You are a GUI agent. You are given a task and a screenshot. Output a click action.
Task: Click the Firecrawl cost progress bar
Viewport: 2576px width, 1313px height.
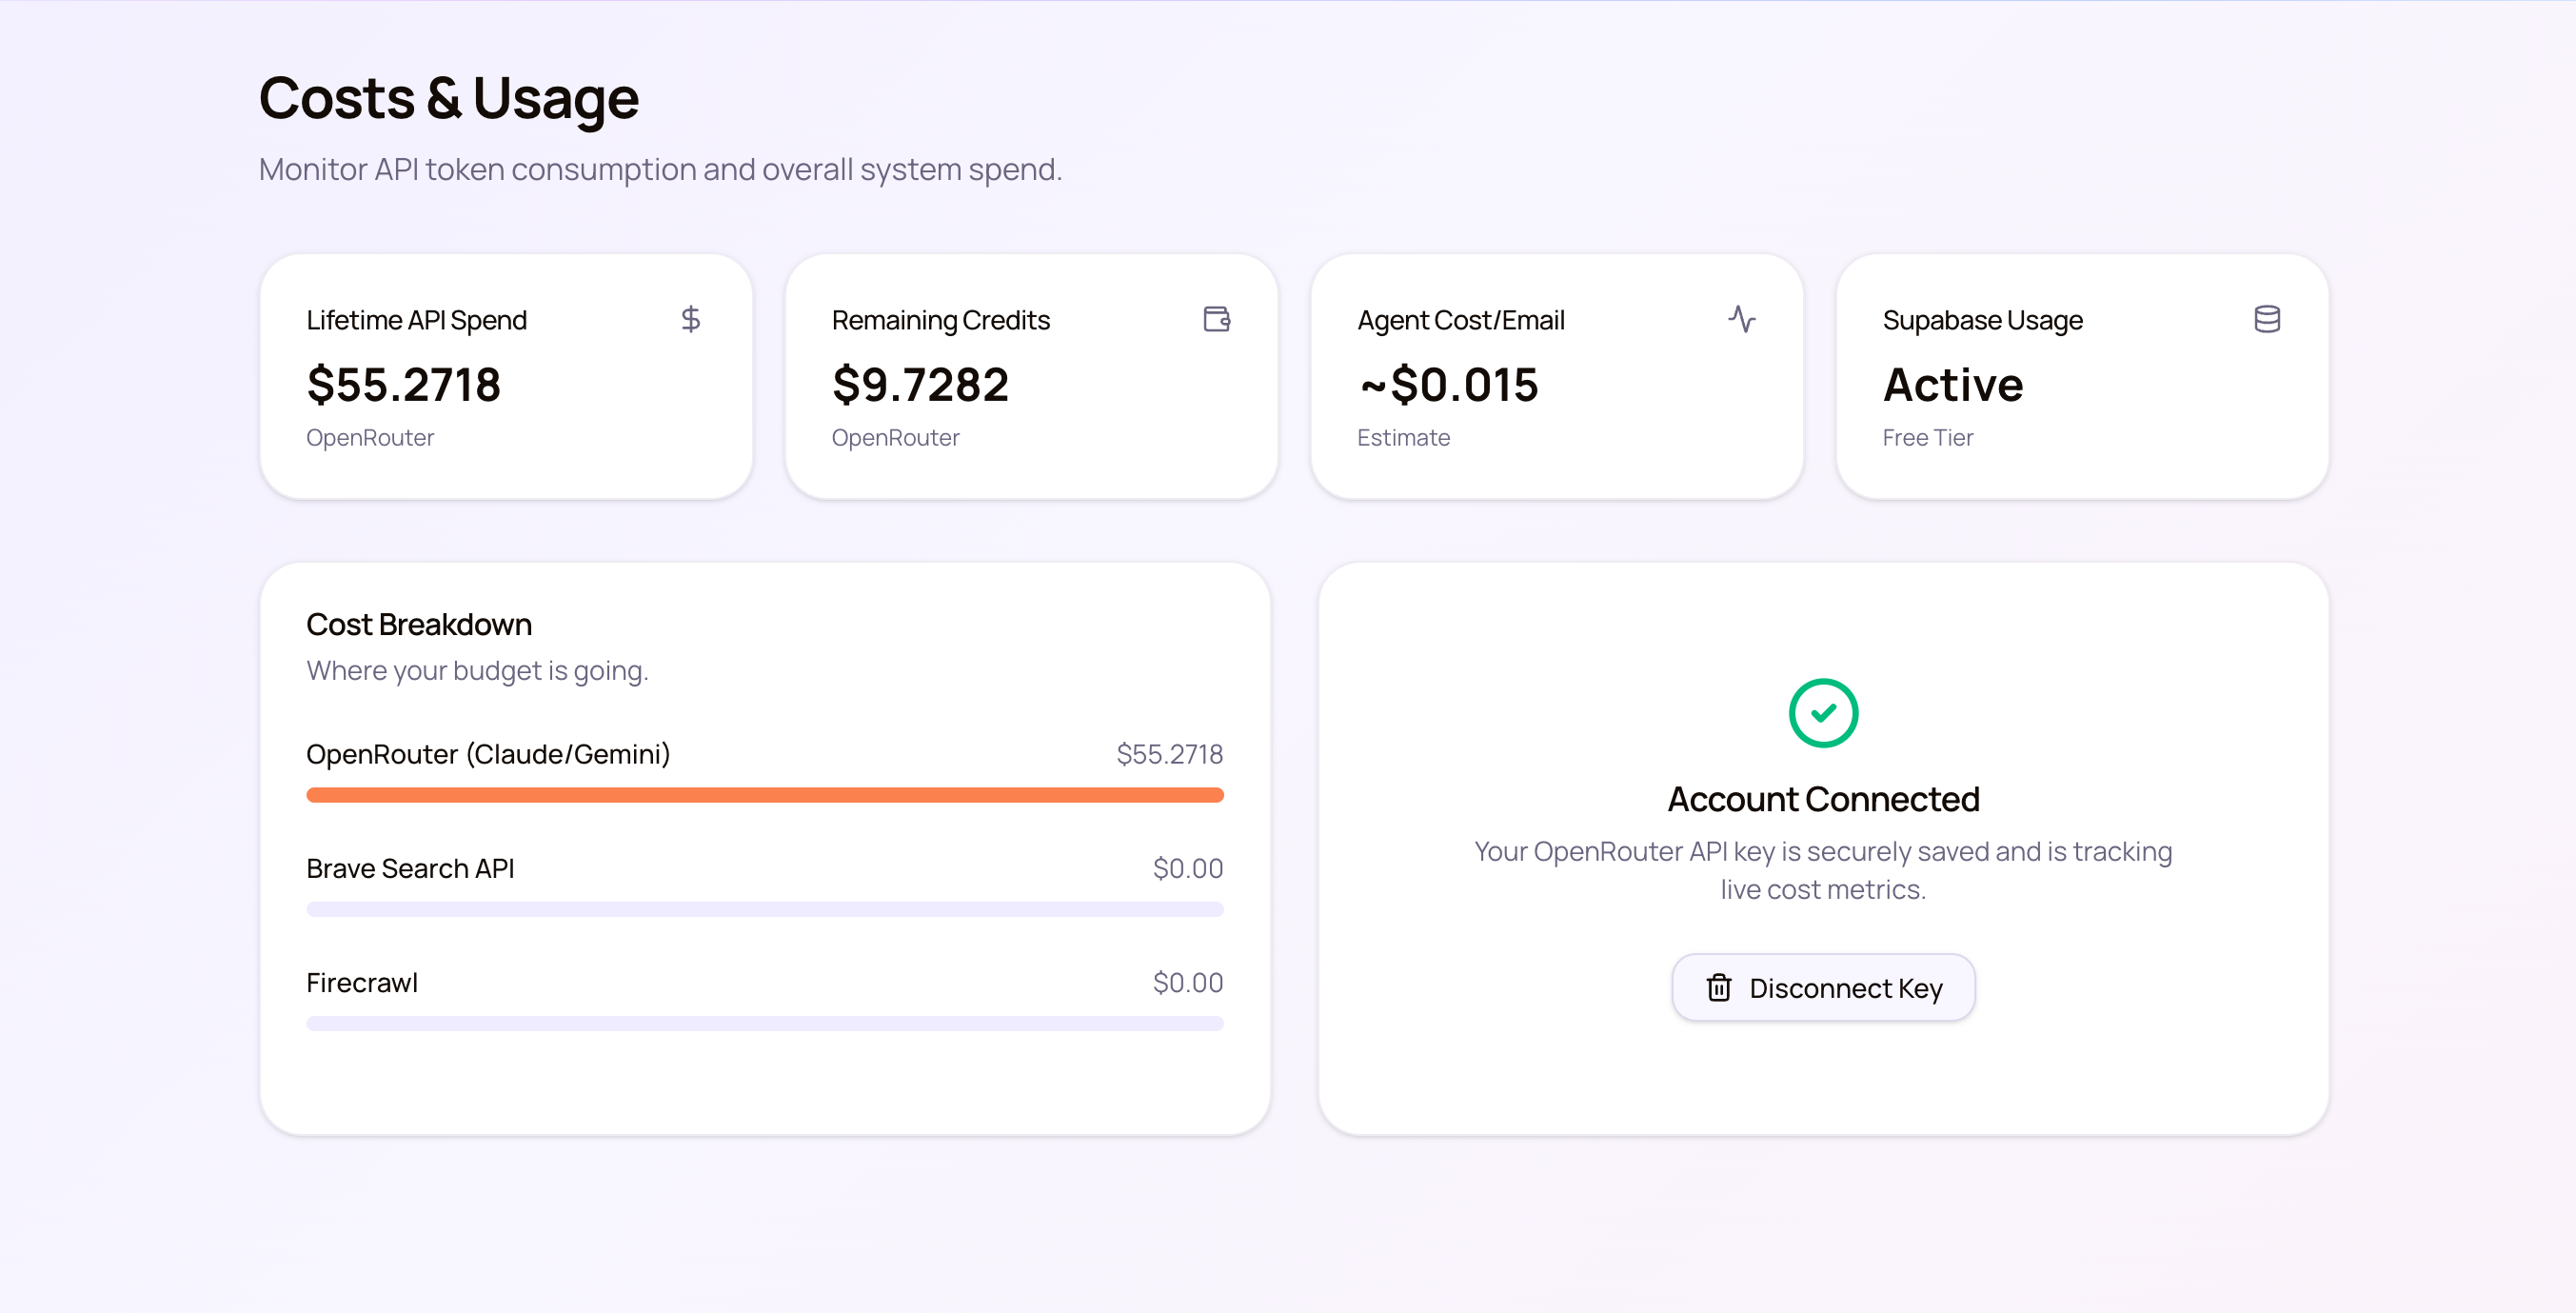tap(765, 1024)
